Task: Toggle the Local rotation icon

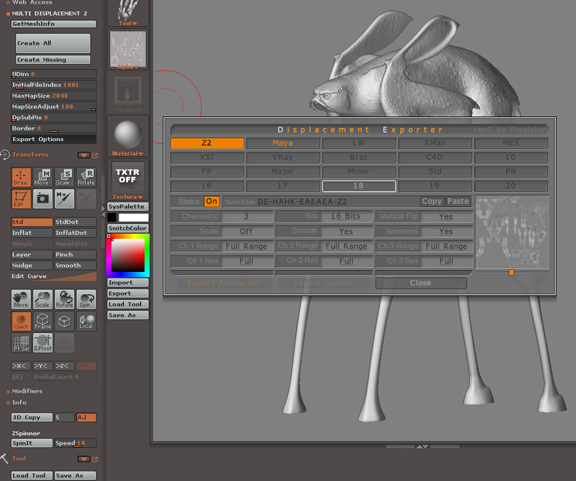Action: tap(86, 321)
